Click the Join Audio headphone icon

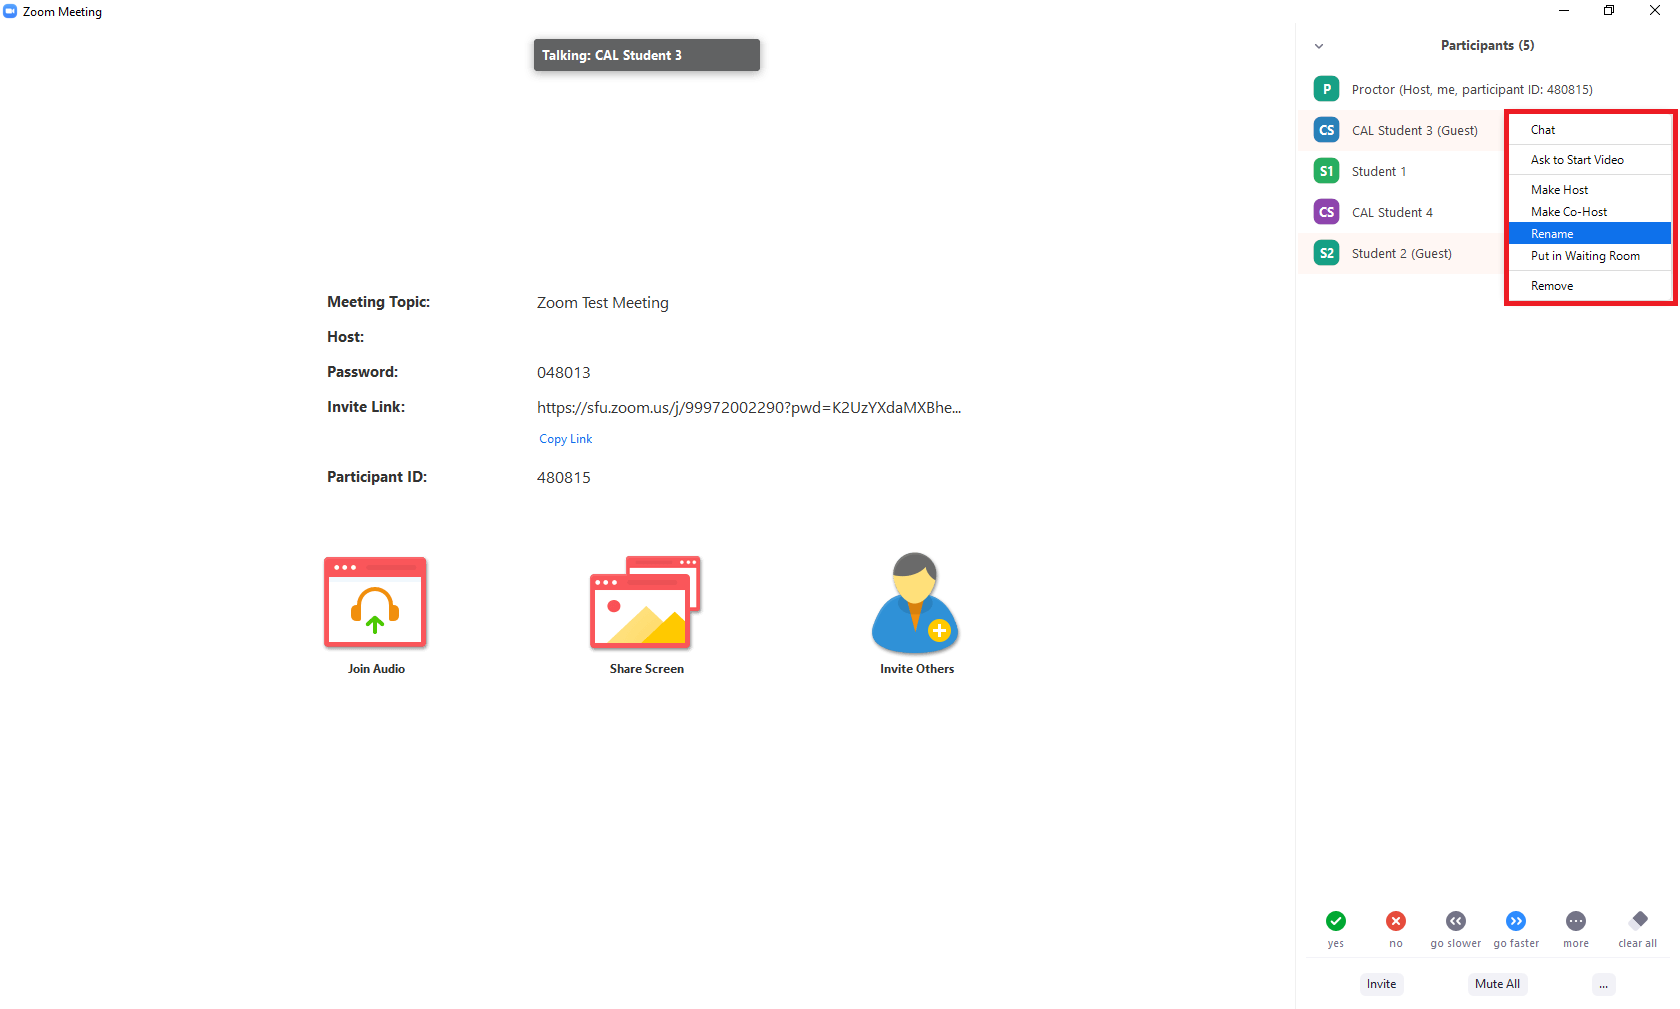pos(375,603)
